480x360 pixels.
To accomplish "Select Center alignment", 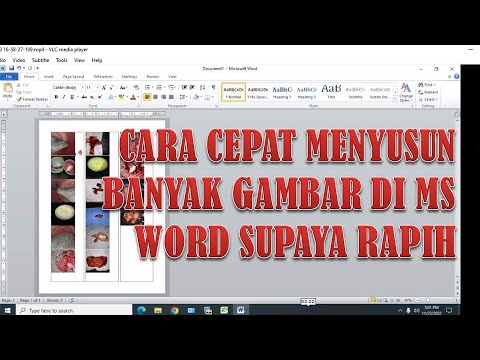I will pos(155,97).
